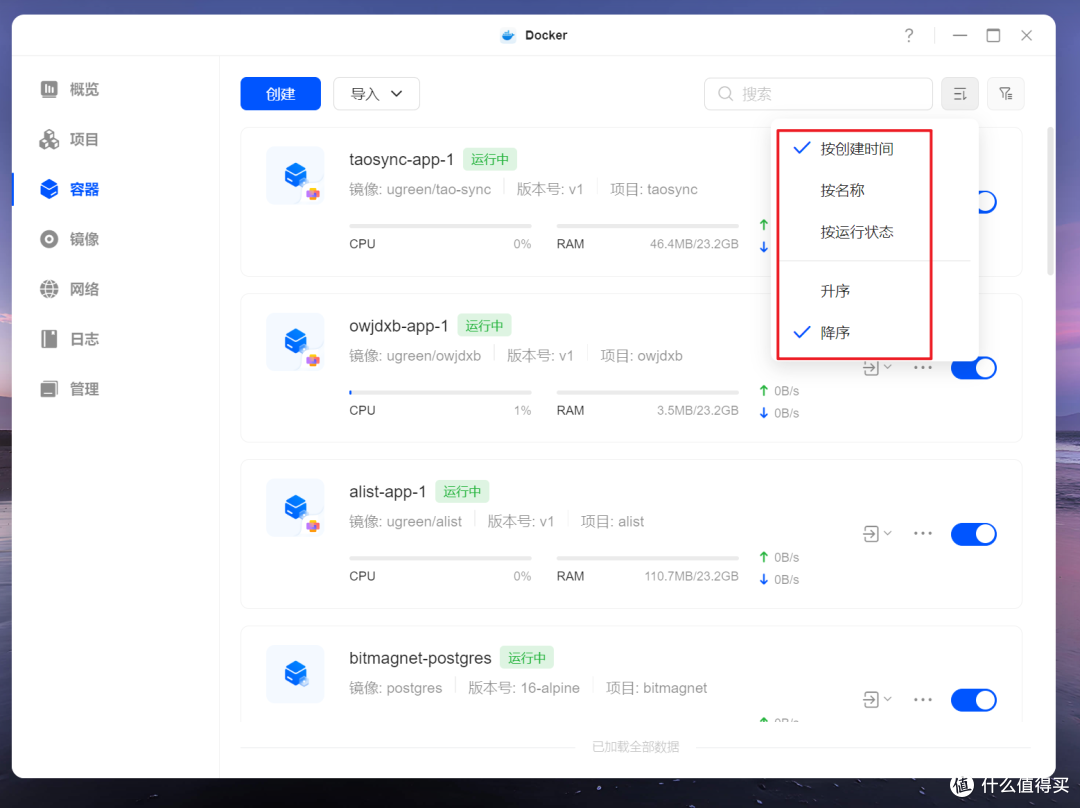Open the alist-app-1 more options menu
1080x808 pixels.
922,533
